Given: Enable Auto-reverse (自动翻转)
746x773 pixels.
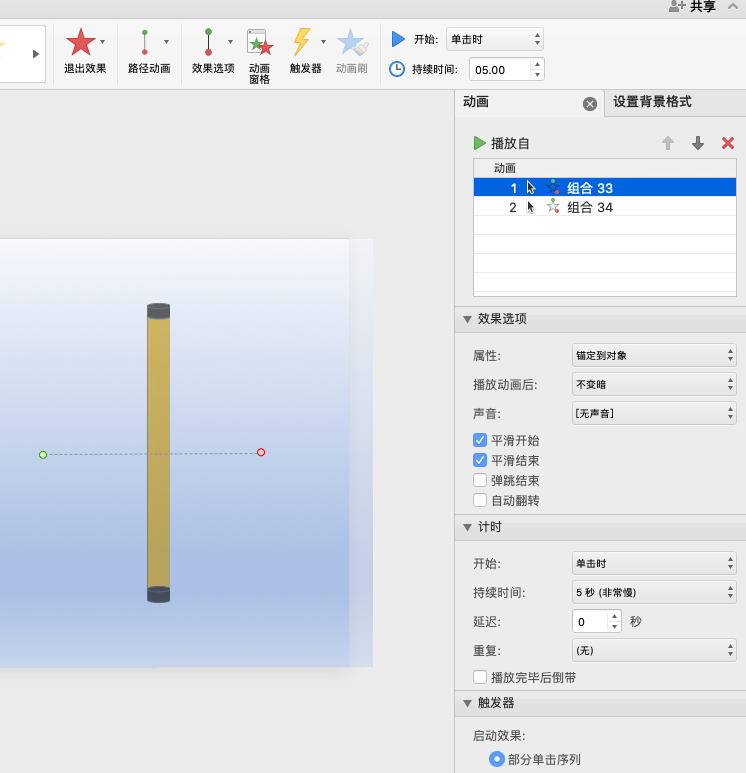Looking at the screenshot, I should tap(480, 500).
